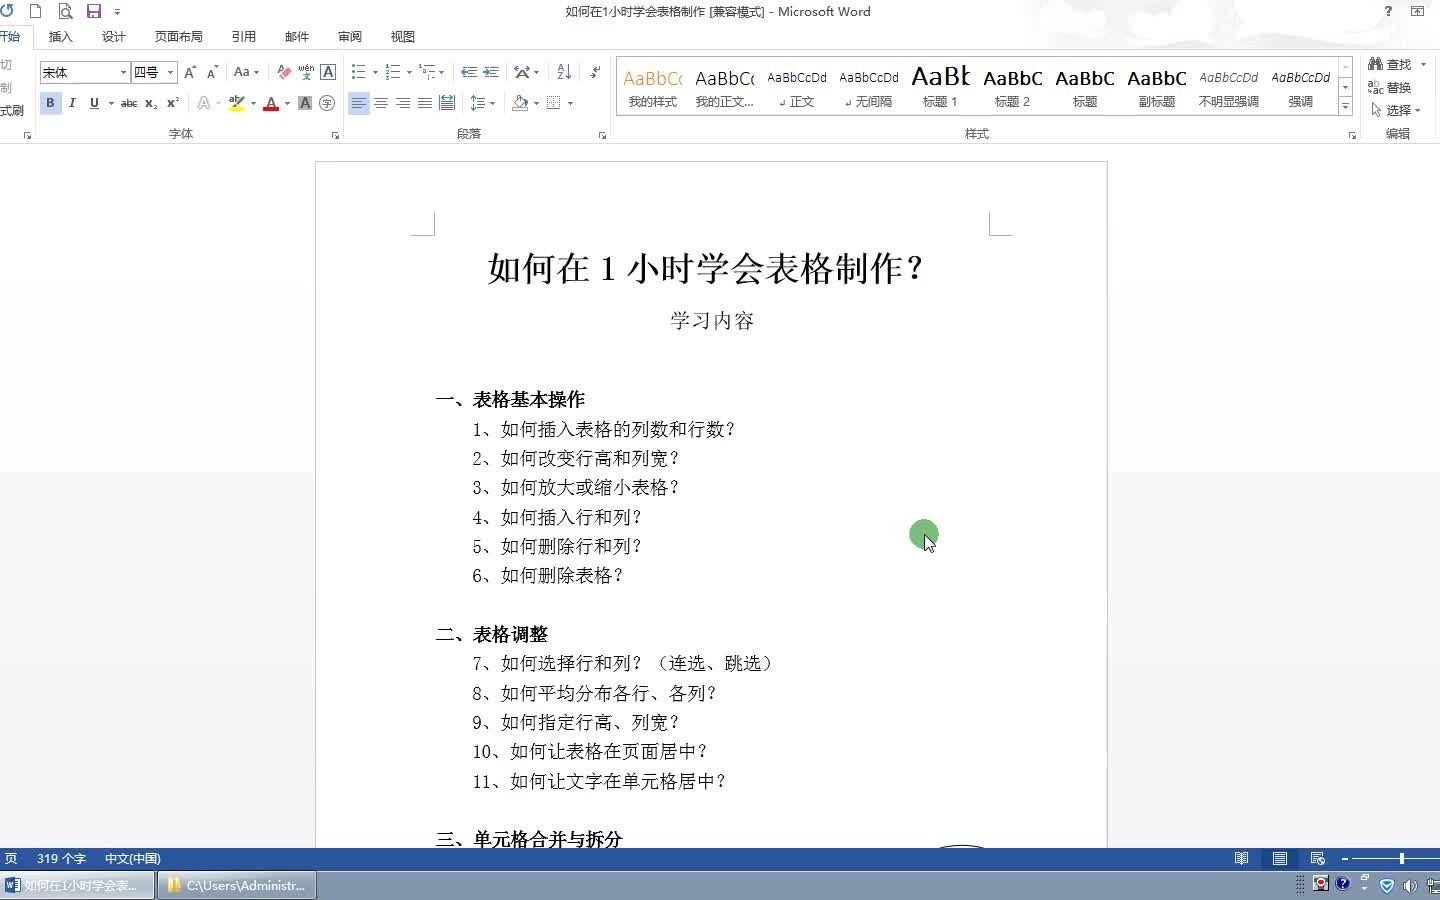Click the Decrease Font Size icon
Viewport: 1440px width, 900px height.
(x=212, y=72)
